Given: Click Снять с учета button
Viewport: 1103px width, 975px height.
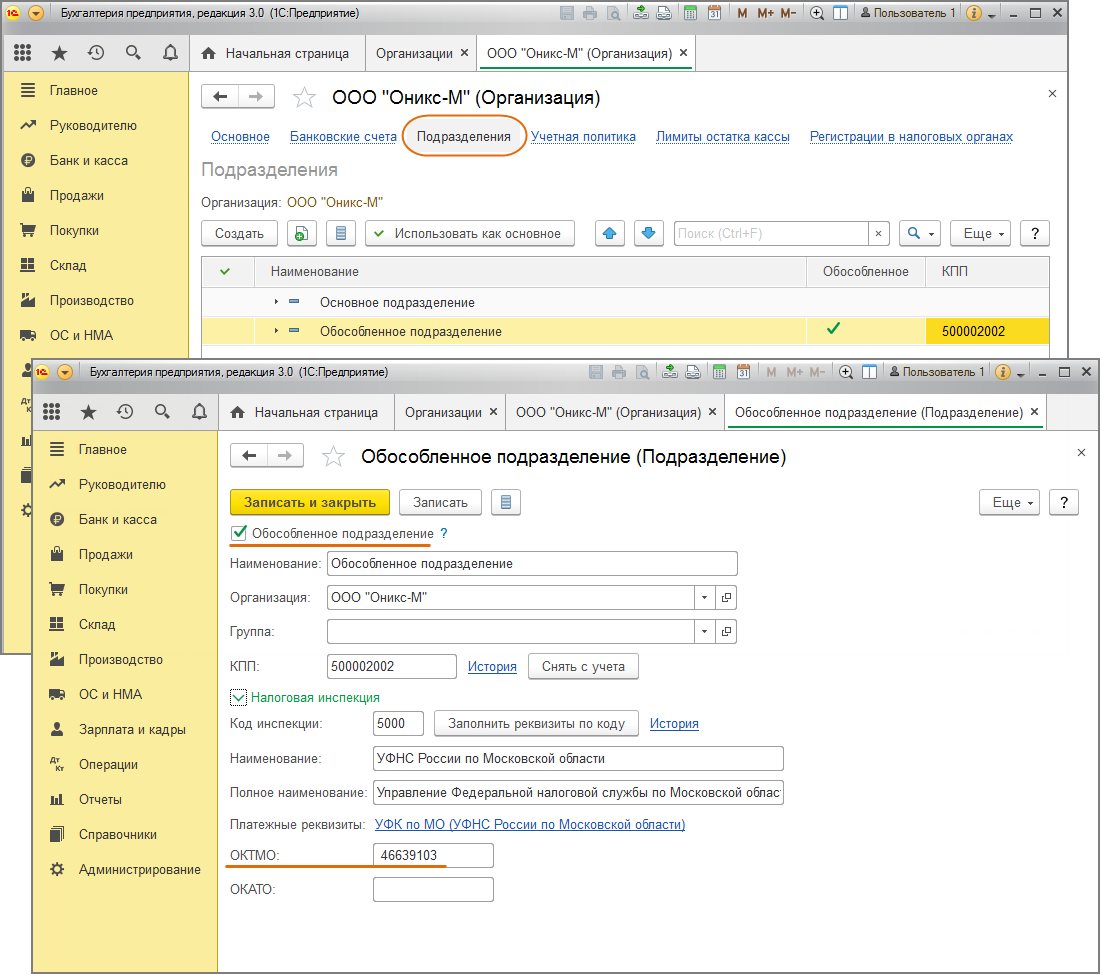Looking at the screenshot, I should (583, 666).
